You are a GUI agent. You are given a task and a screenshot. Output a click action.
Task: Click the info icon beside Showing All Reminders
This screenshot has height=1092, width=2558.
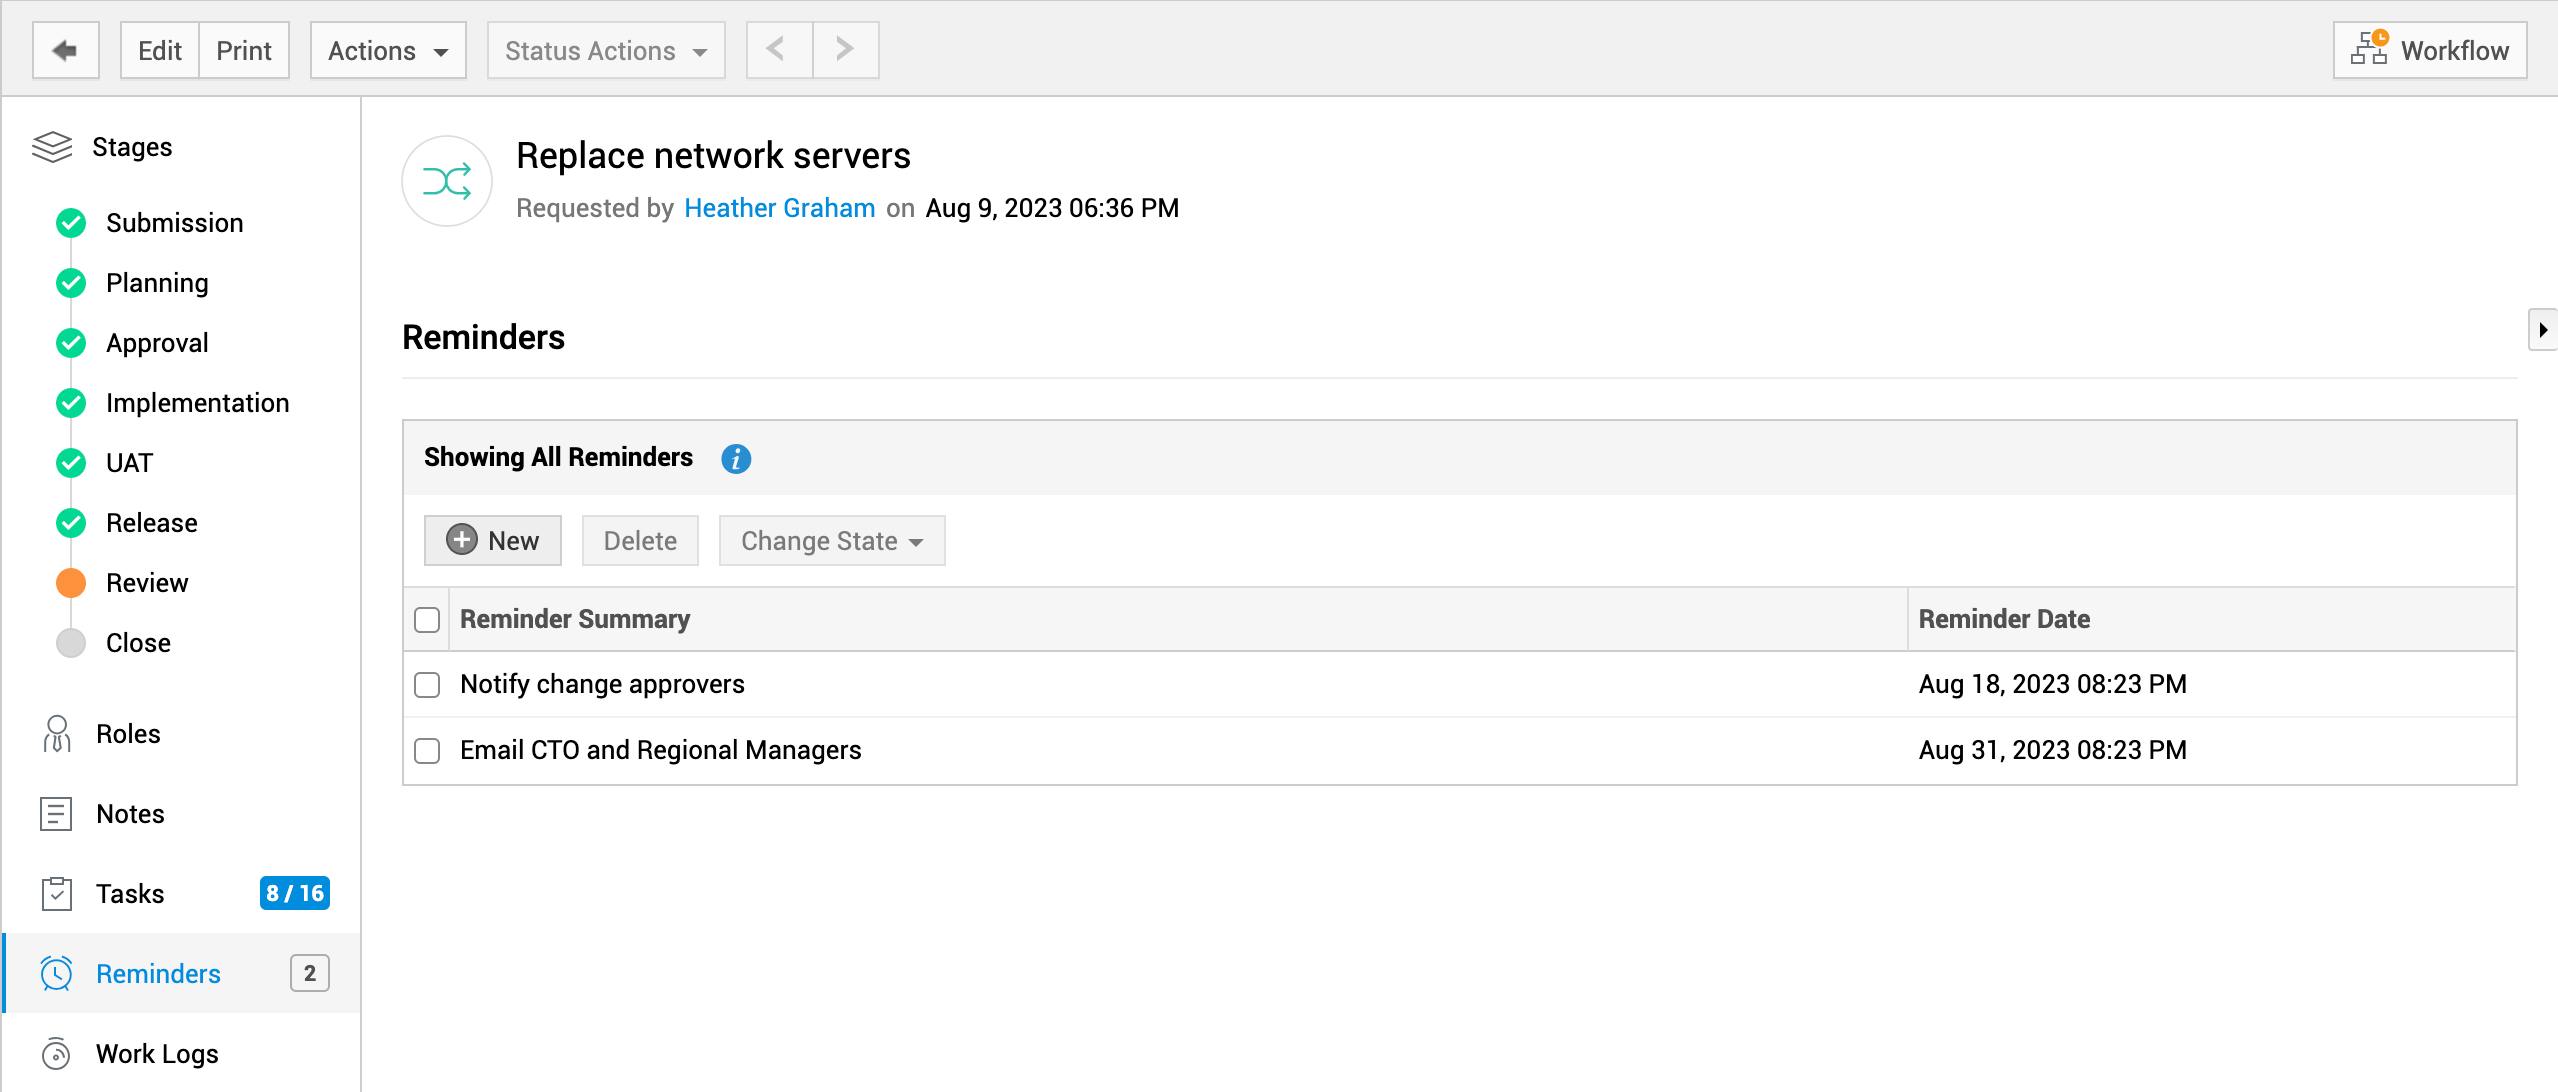tap(736, 458)
